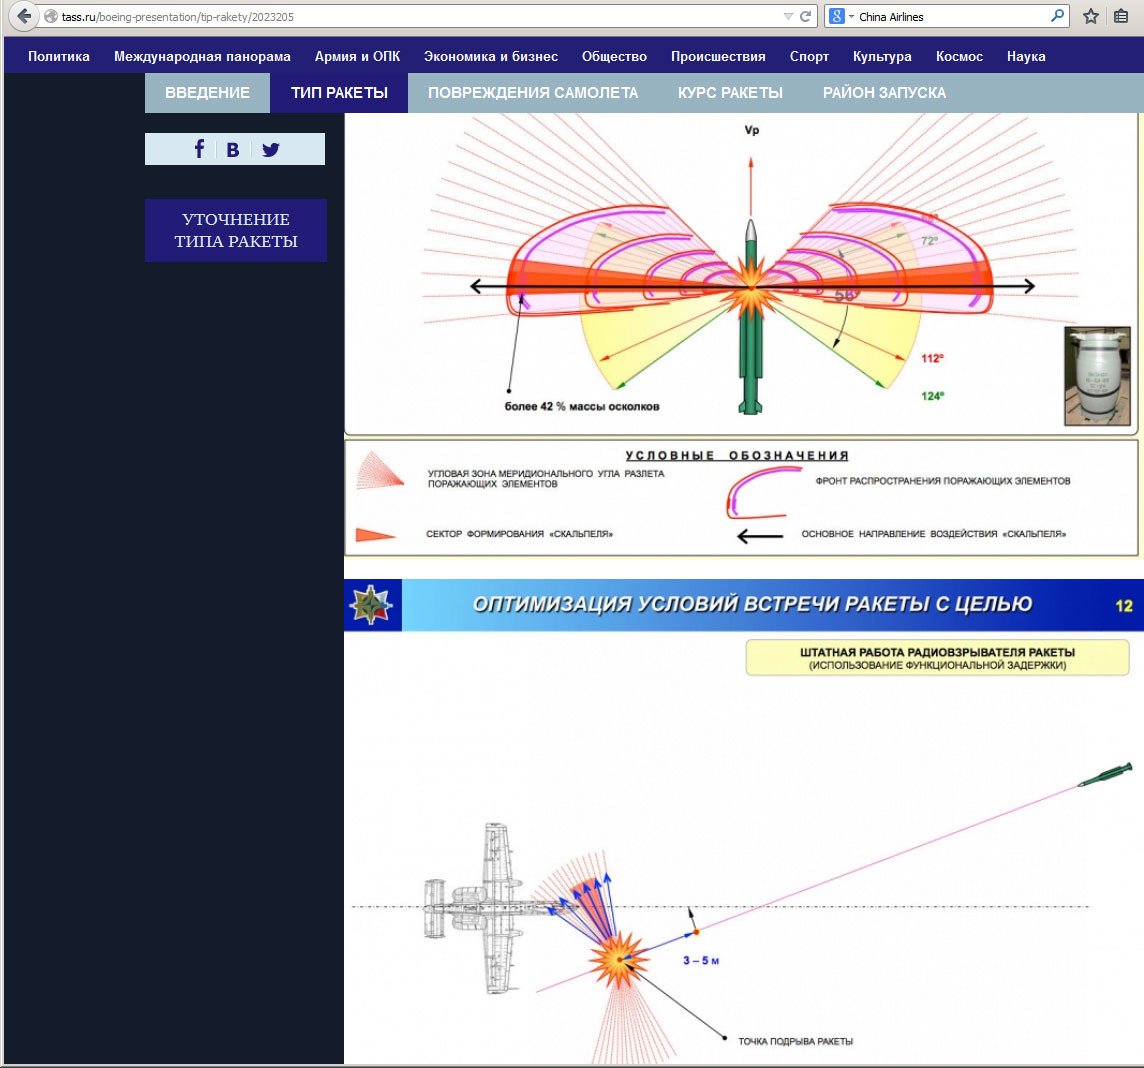Viewport: 1144px width, 1068px height.
Task: Open the ПОВРЕЖДЕНИЯ САМОЛЕТА tab
Action: [x=532, y=93]
